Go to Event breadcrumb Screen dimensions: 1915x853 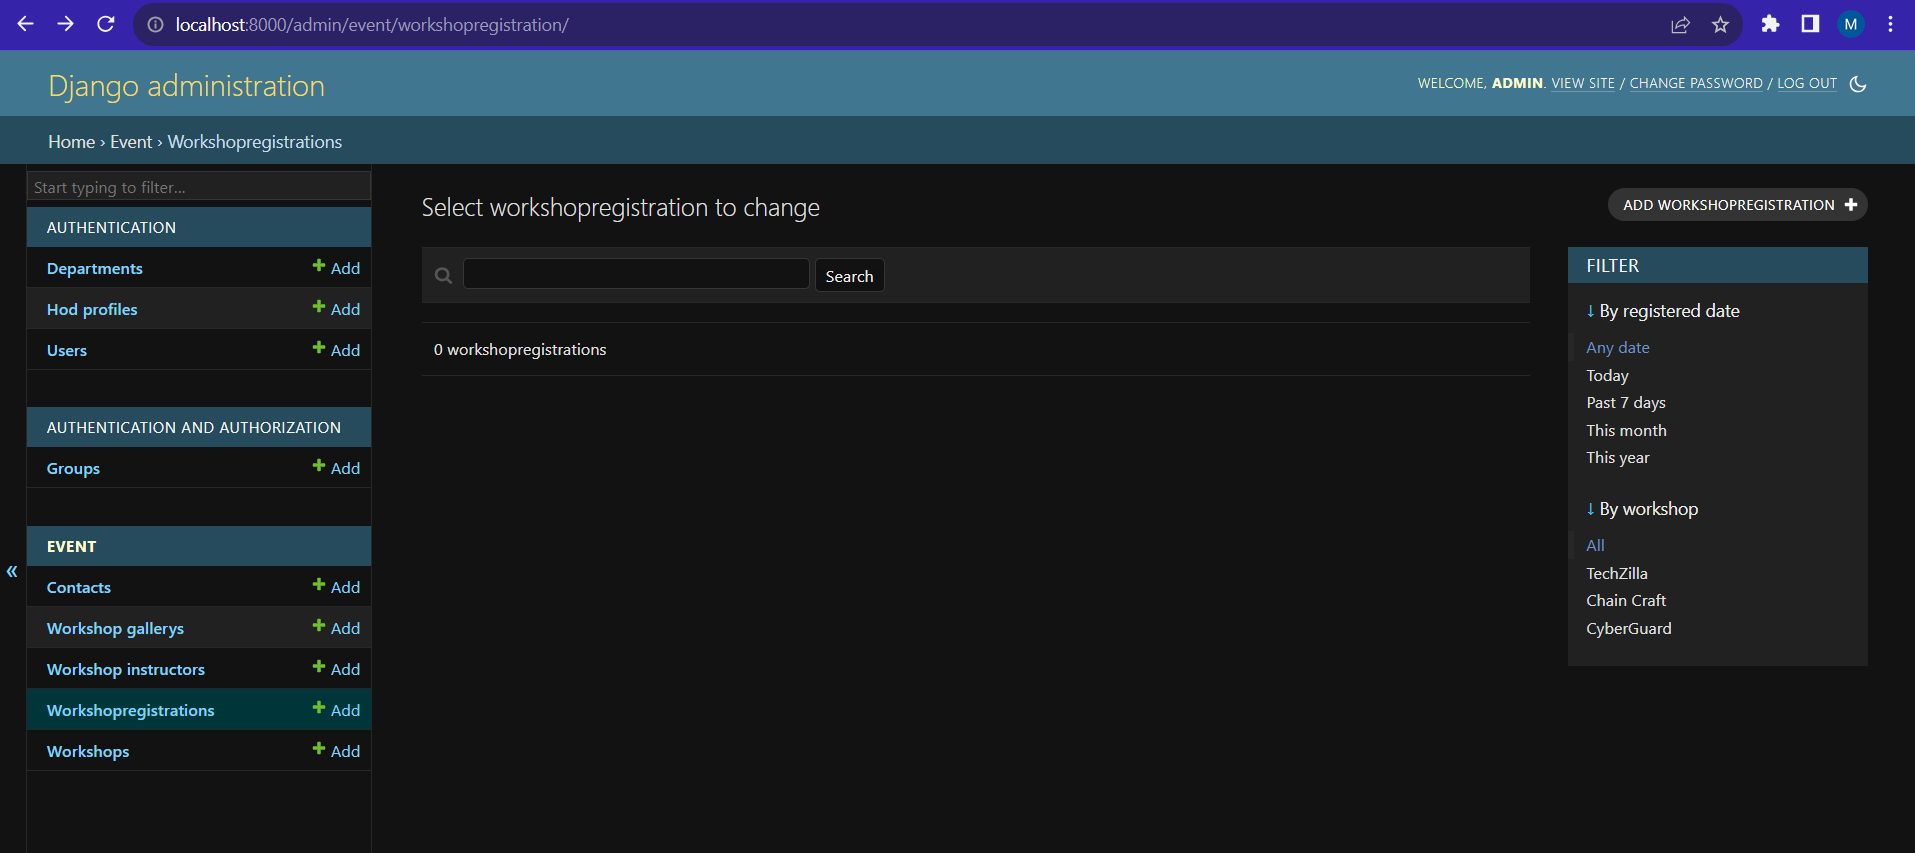tap(131, 142)
